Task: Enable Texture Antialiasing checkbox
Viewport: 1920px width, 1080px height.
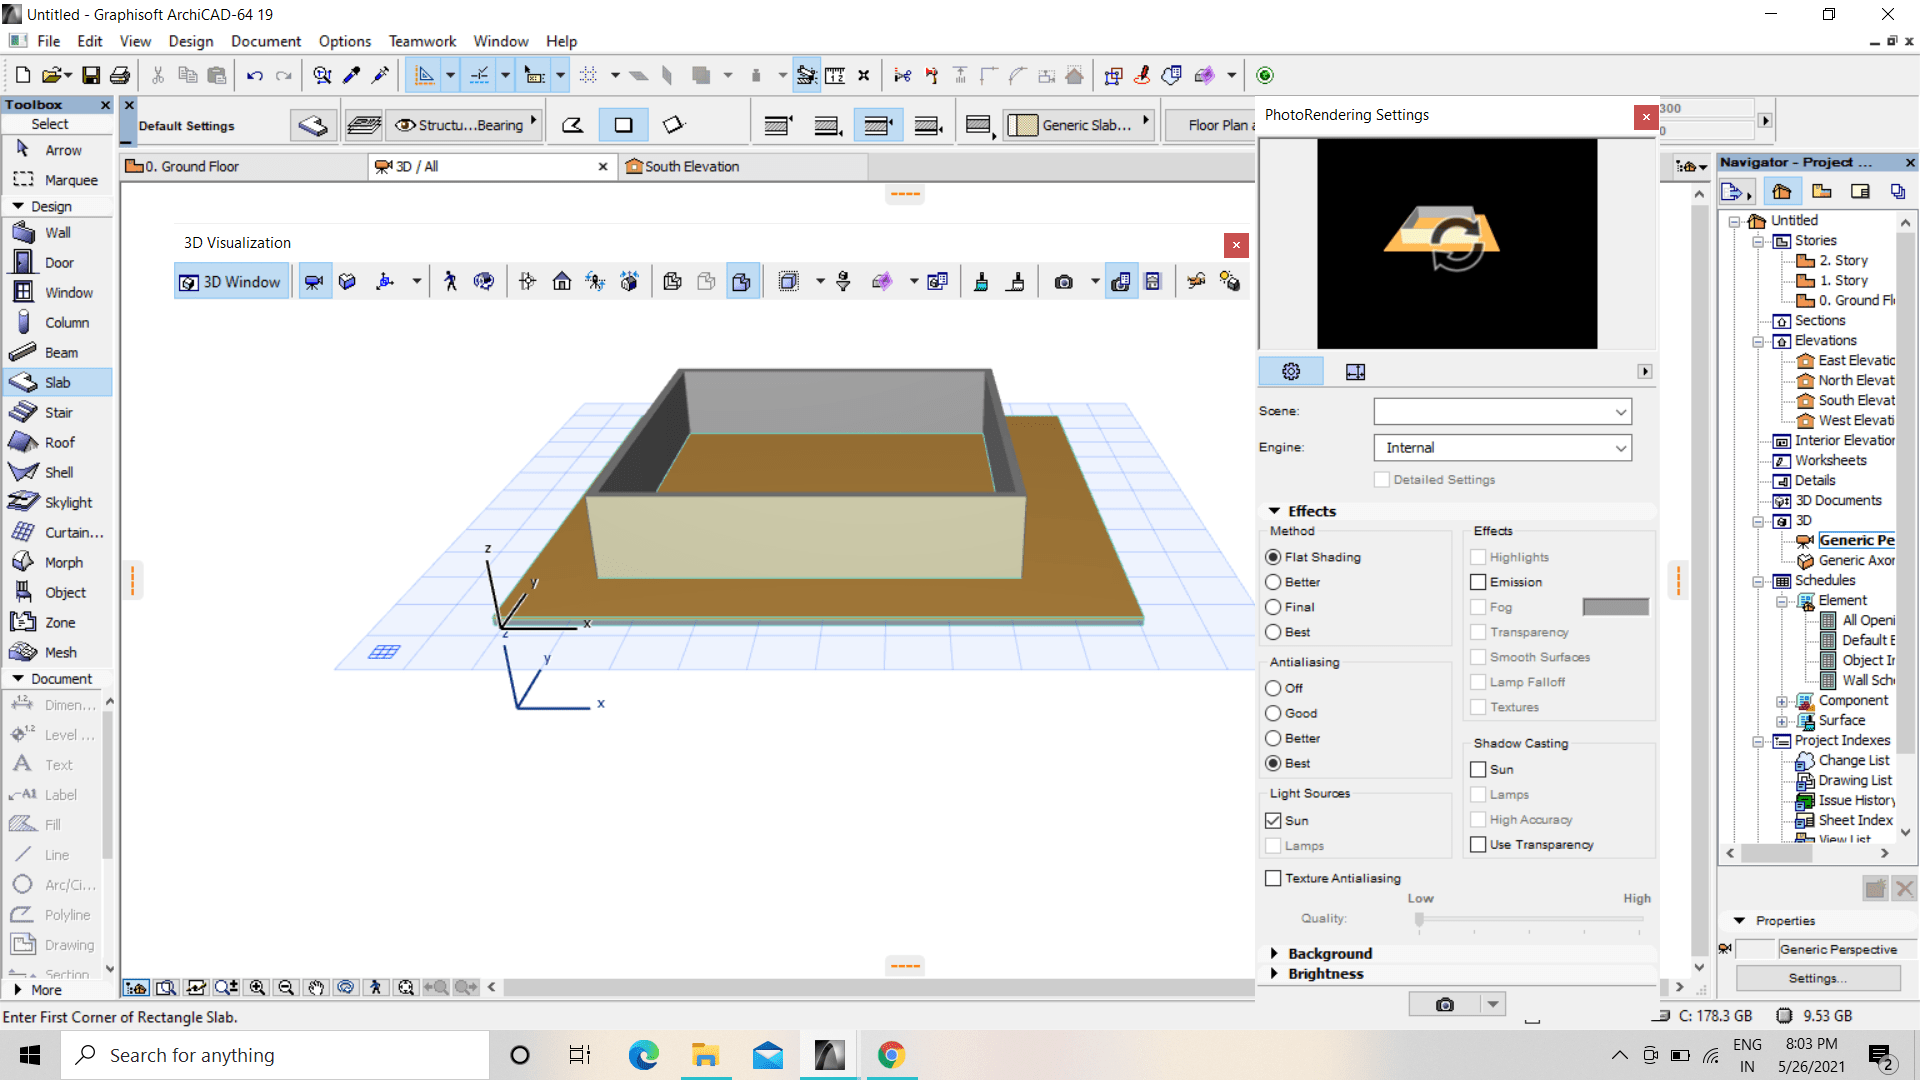Action: point(1273,878)
